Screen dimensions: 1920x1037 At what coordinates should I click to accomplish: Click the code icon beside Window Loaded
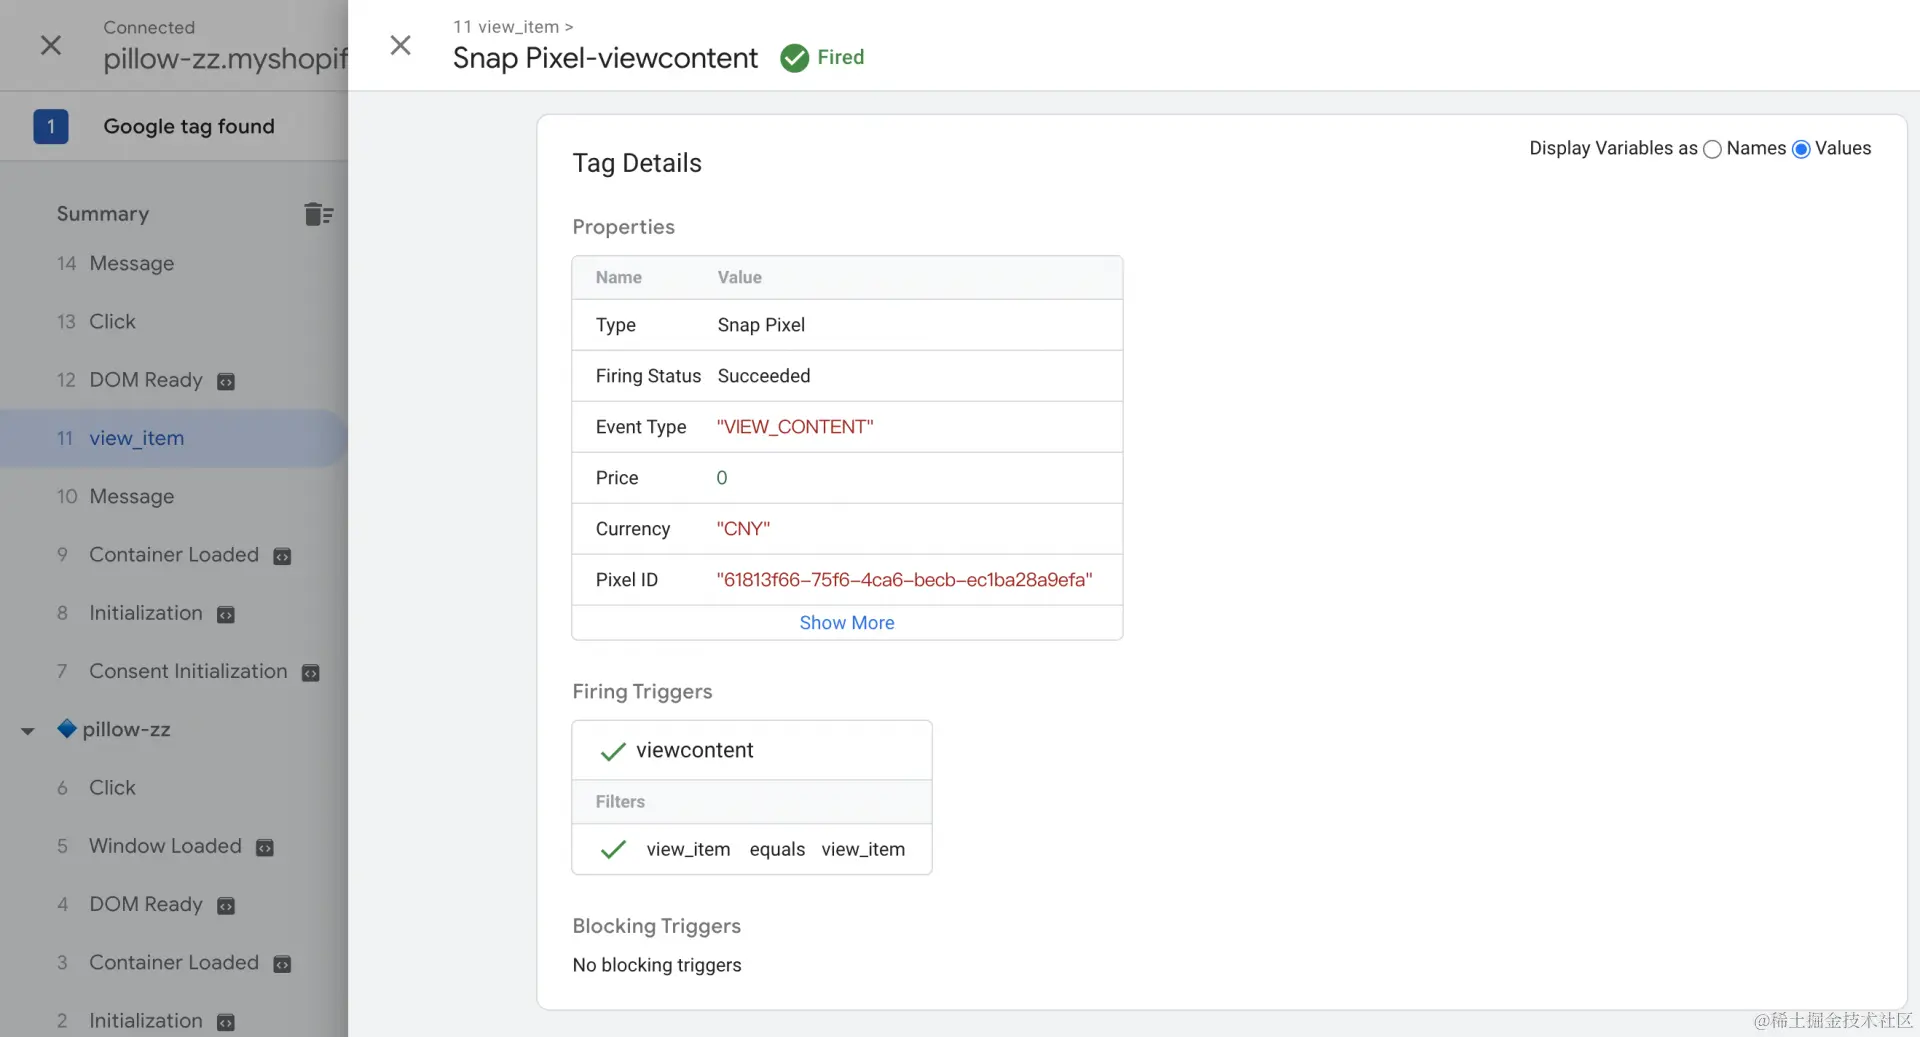(x=265, y=848)
